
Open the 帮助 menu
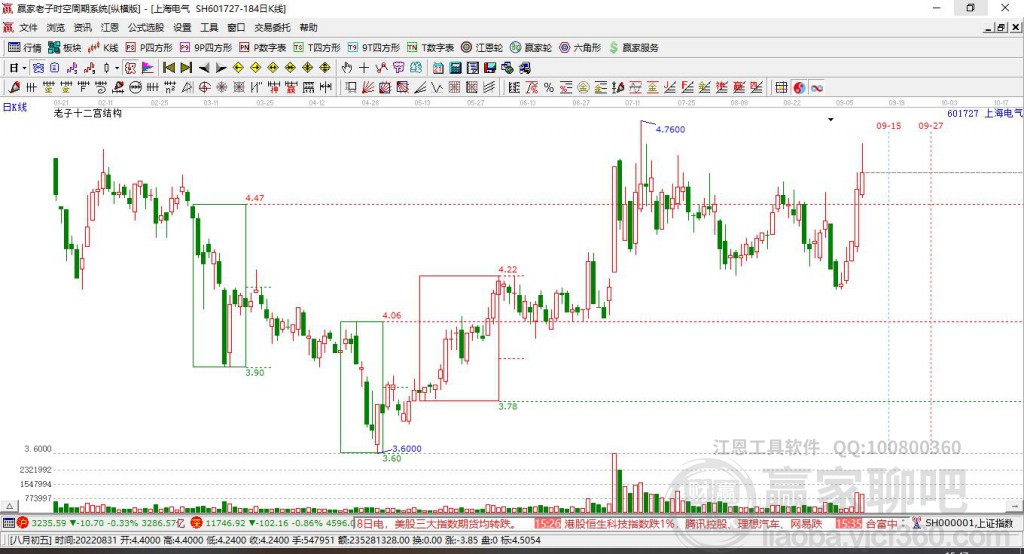point(308,27)
